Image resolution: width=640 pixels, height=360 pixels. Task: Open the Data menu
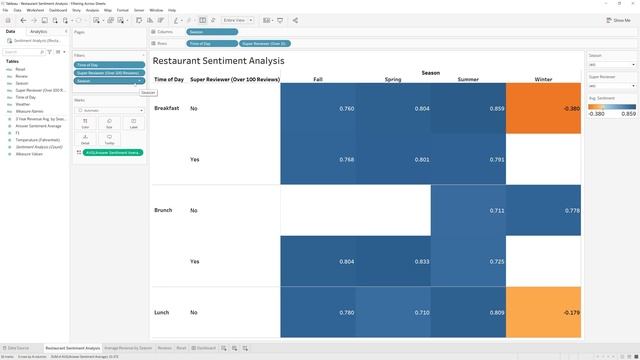point(18,10)
